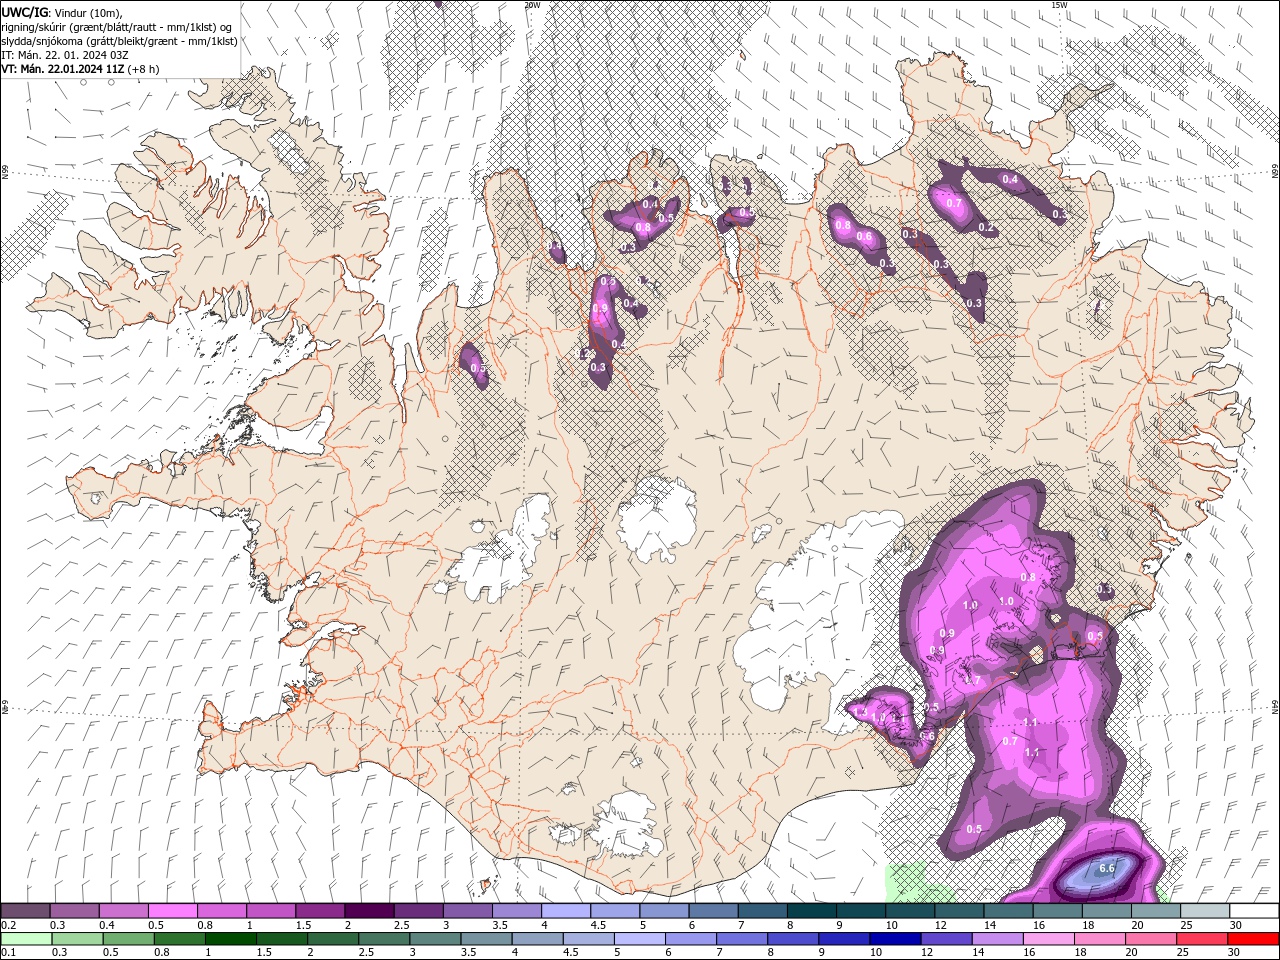
Task: Select upper legend swatch starting at 0.8
Action: point(221,911)
